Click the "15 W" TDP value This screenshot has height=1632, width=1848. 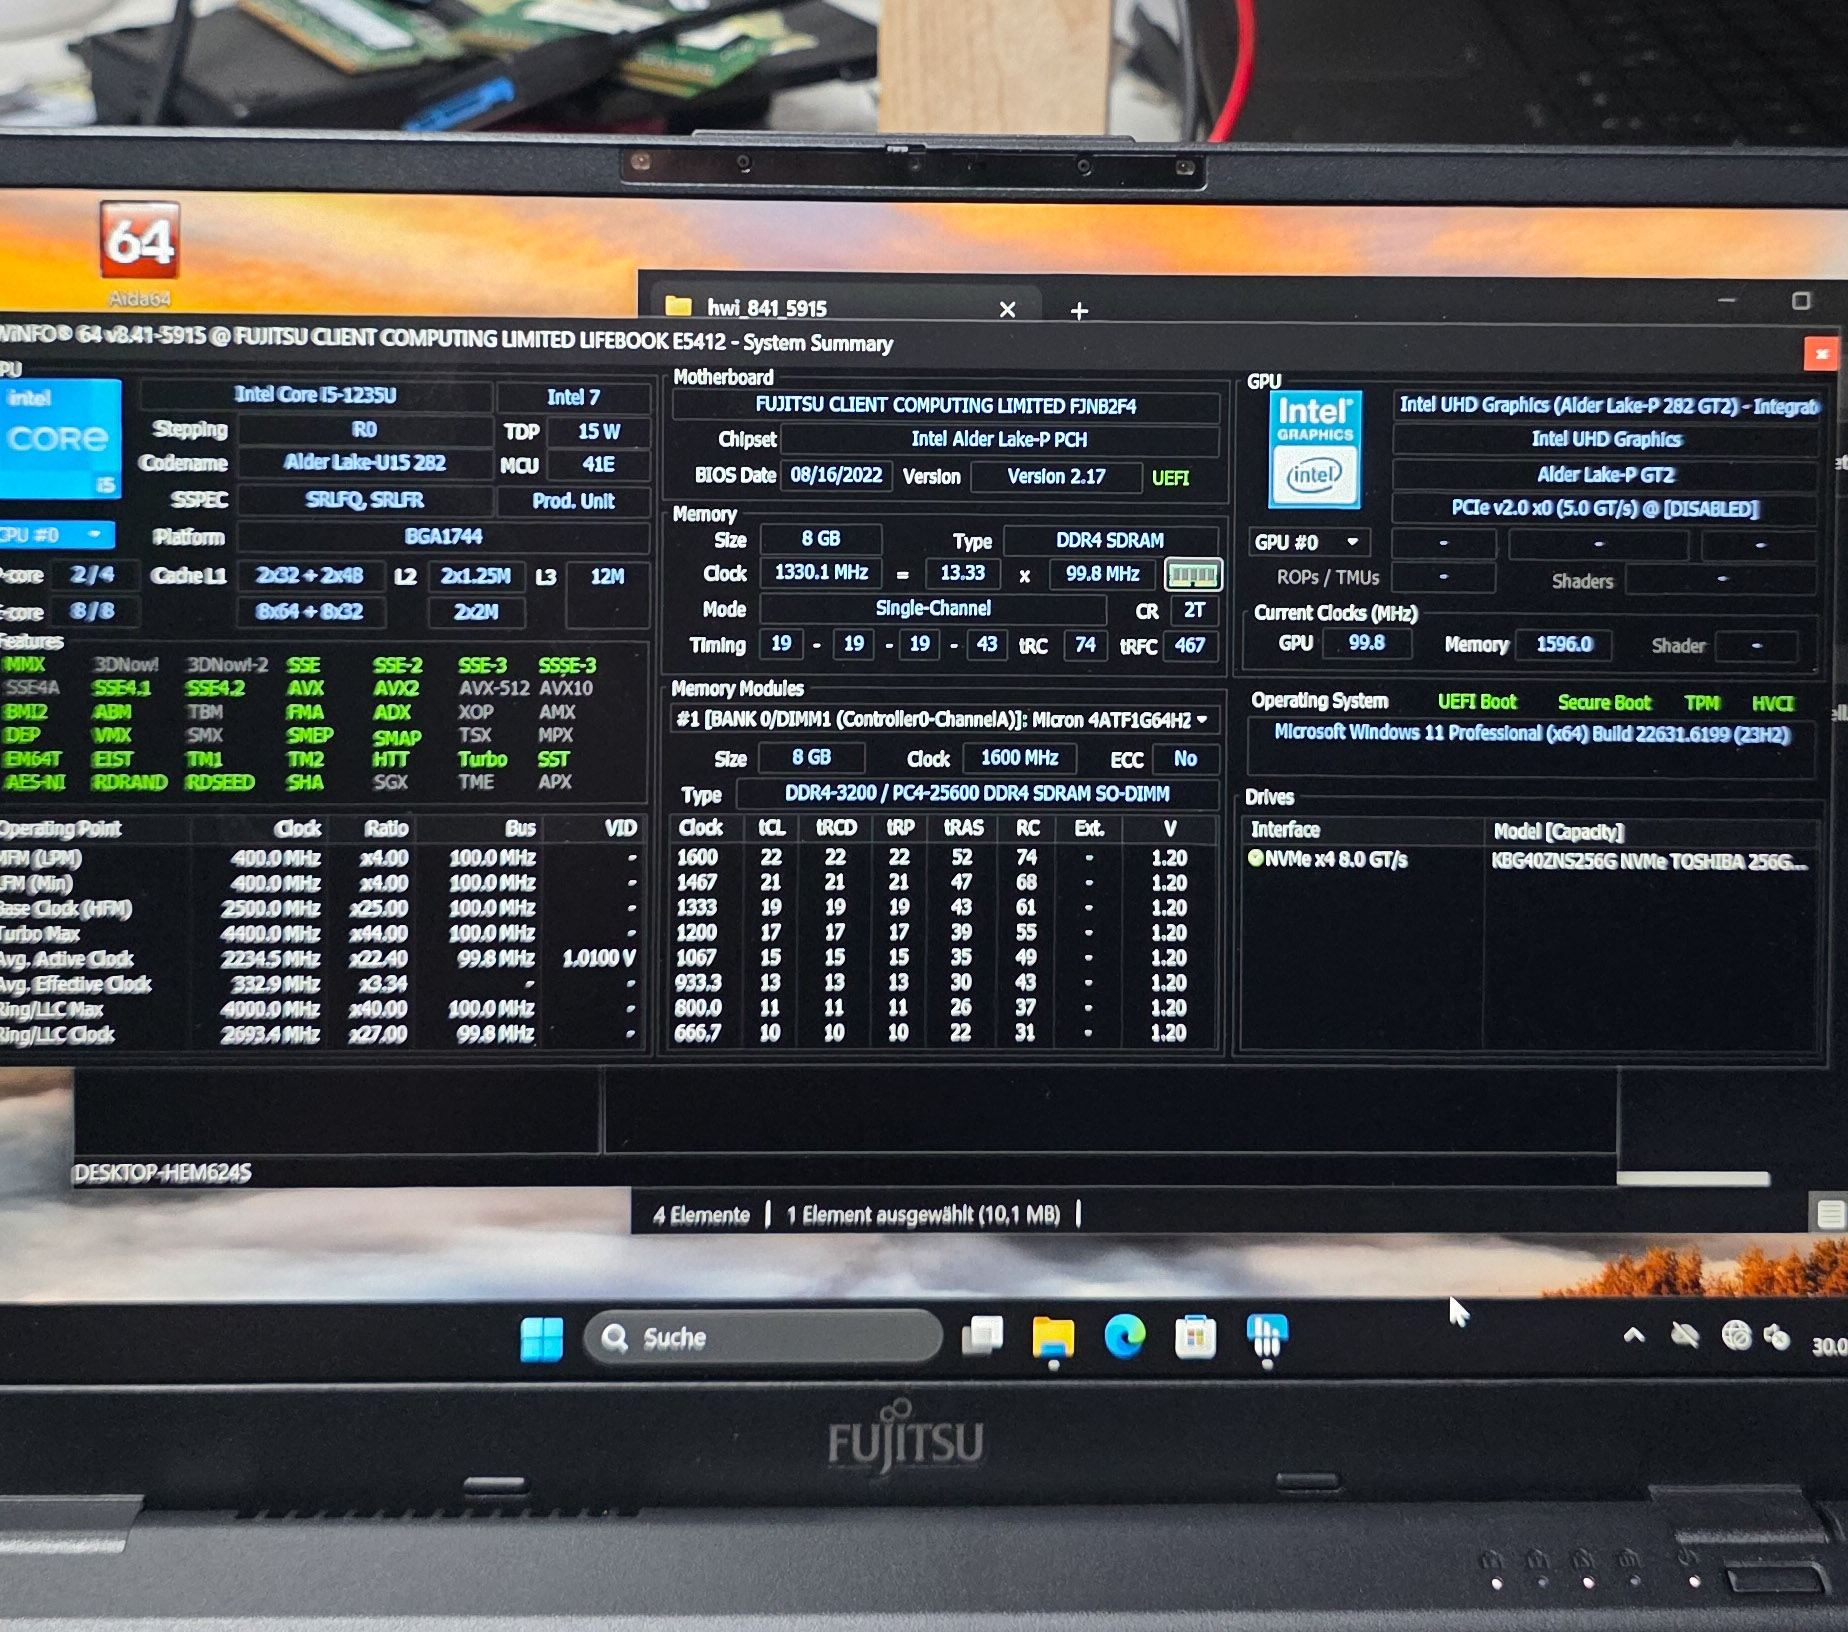tap(598, 432)
